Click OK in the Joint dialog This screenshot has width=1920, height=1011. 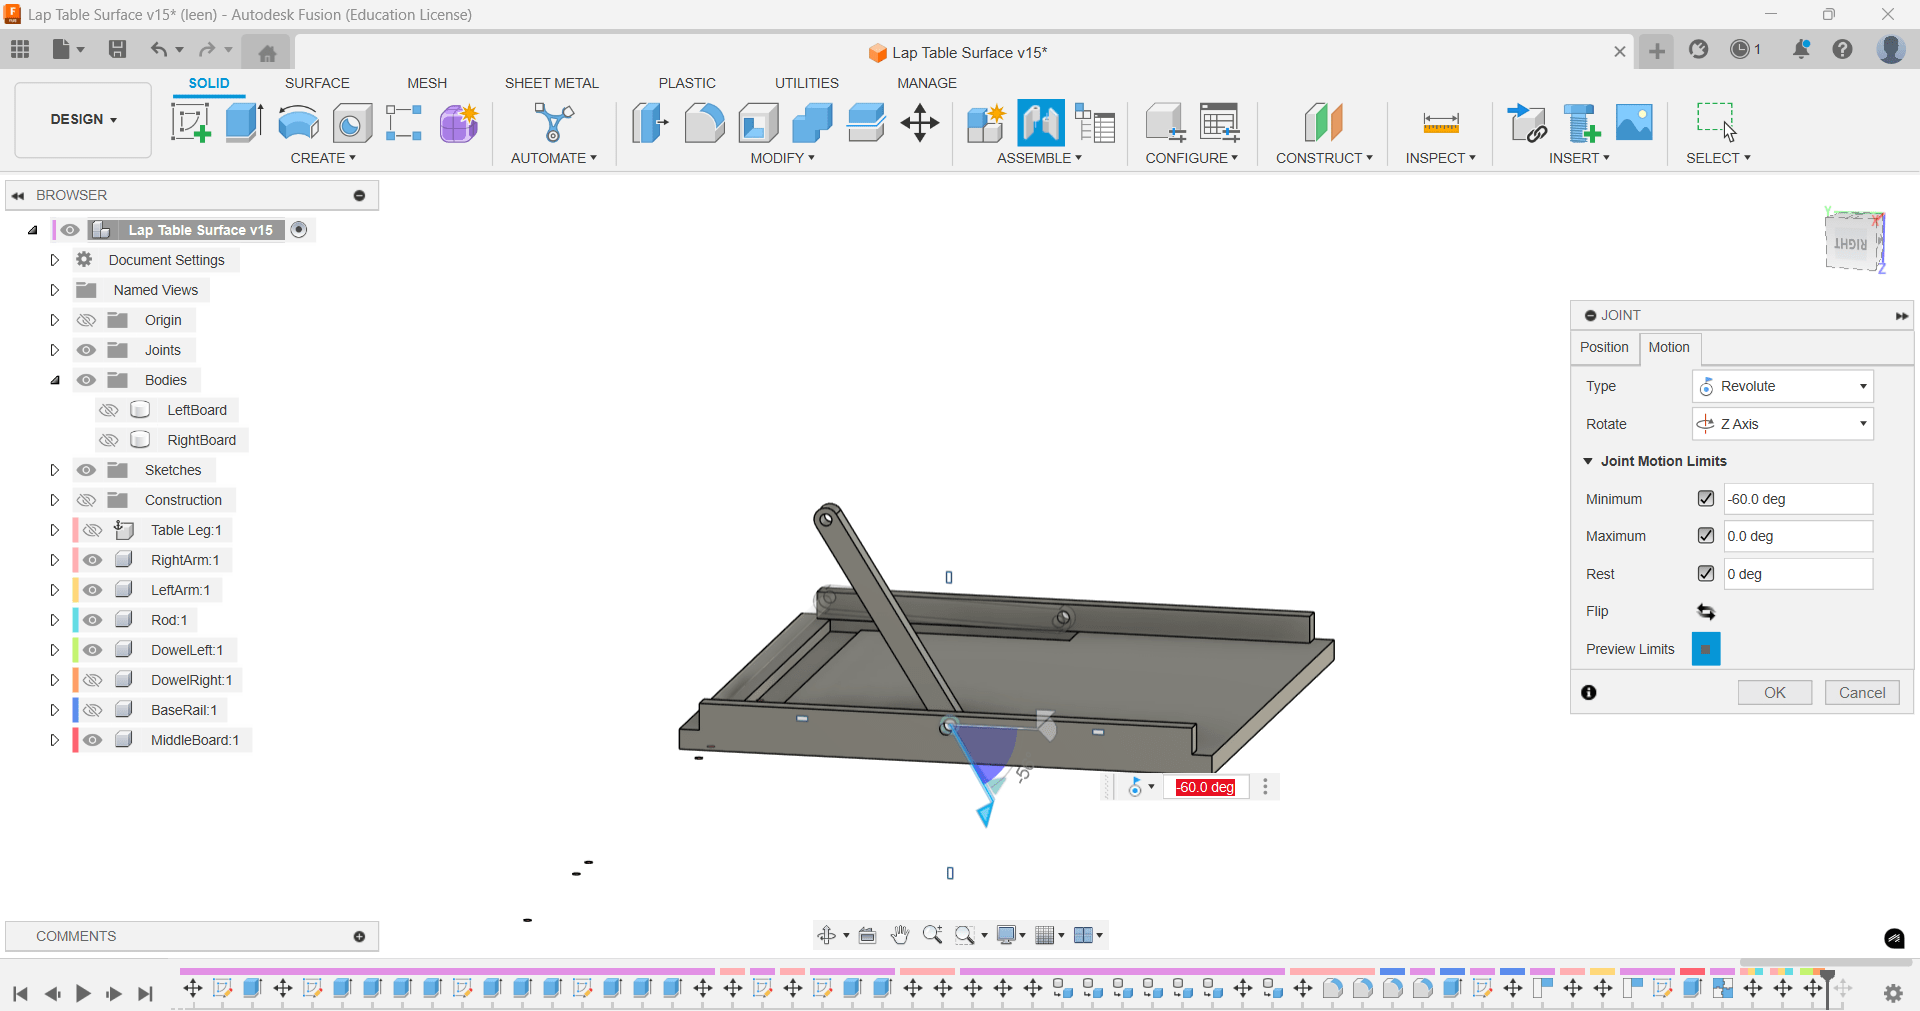1774,692
